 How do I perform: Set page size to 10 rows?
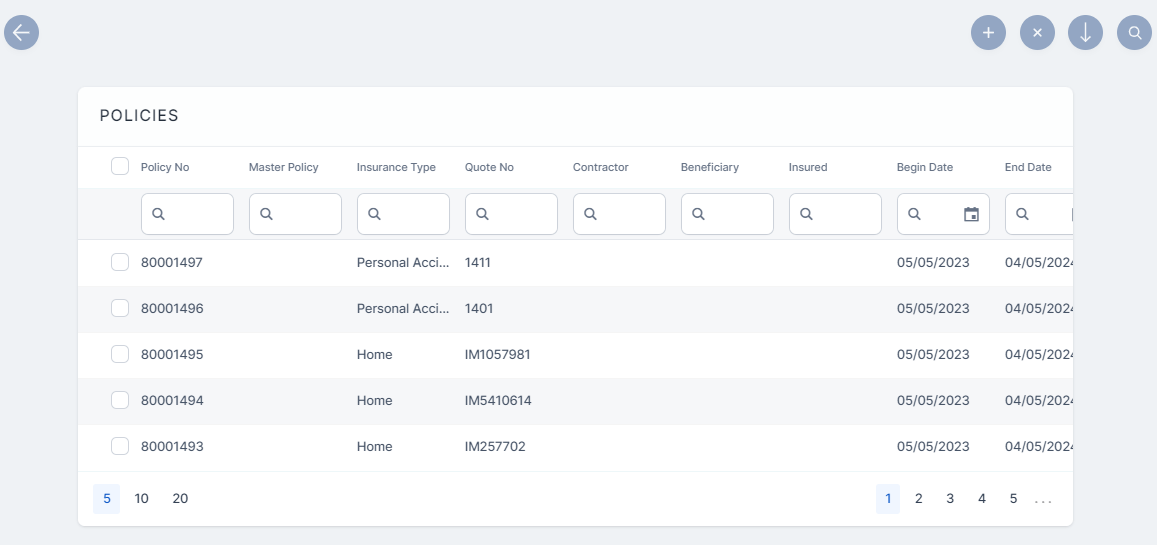click(142, 498)
